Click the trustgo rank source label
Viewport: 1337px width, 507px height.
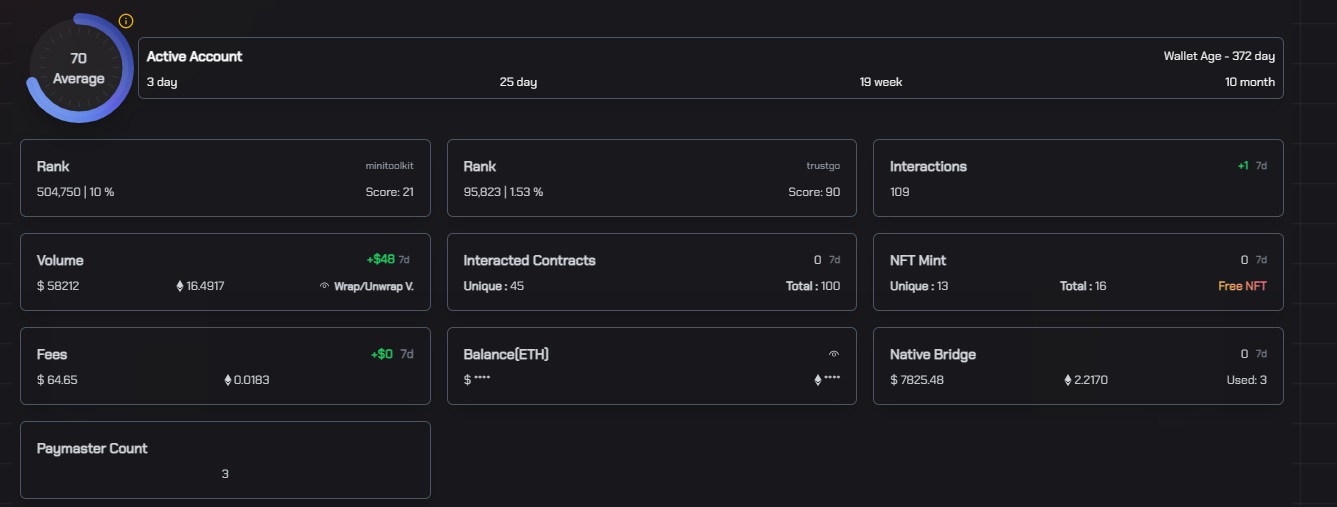(823, 166)
